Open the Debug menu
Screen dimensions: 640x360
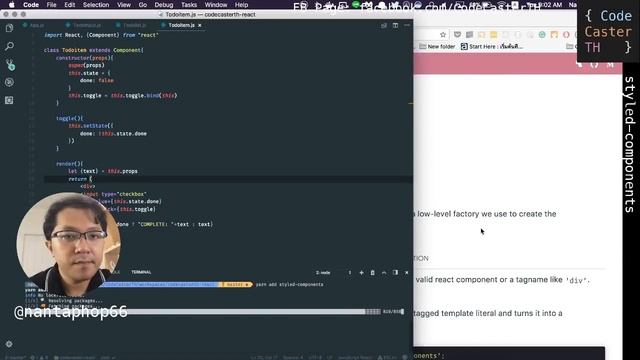pyautogui.click(x=164, y=5)
